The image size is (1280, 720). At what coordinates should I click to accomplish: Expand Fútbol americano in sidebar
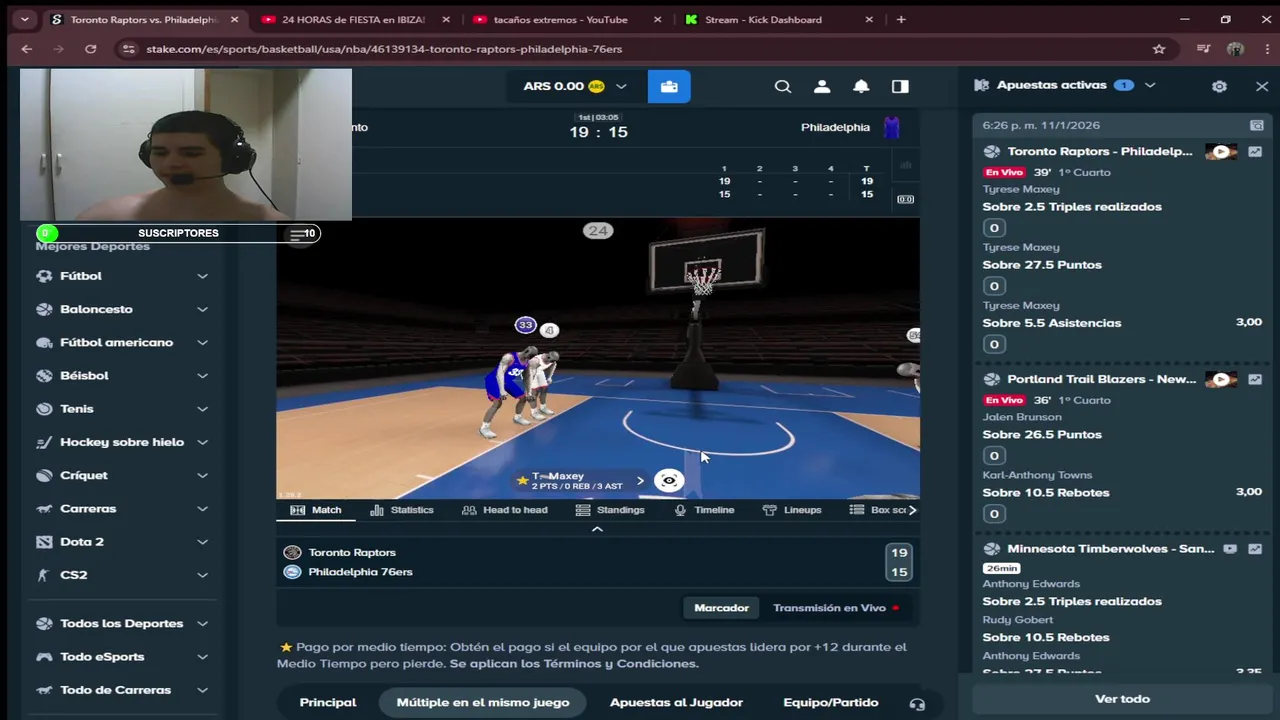pos(202,342)
